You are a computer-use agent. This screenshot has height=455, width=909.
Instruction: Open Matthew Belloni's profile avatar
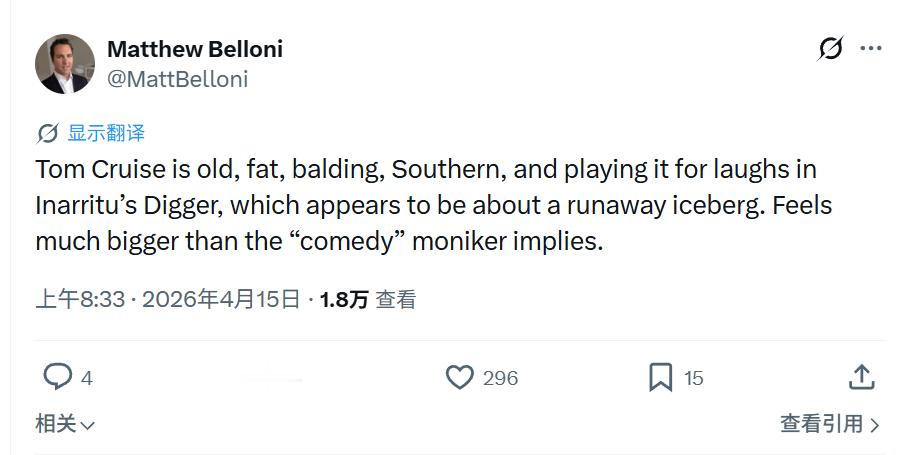tap(65, 64)
